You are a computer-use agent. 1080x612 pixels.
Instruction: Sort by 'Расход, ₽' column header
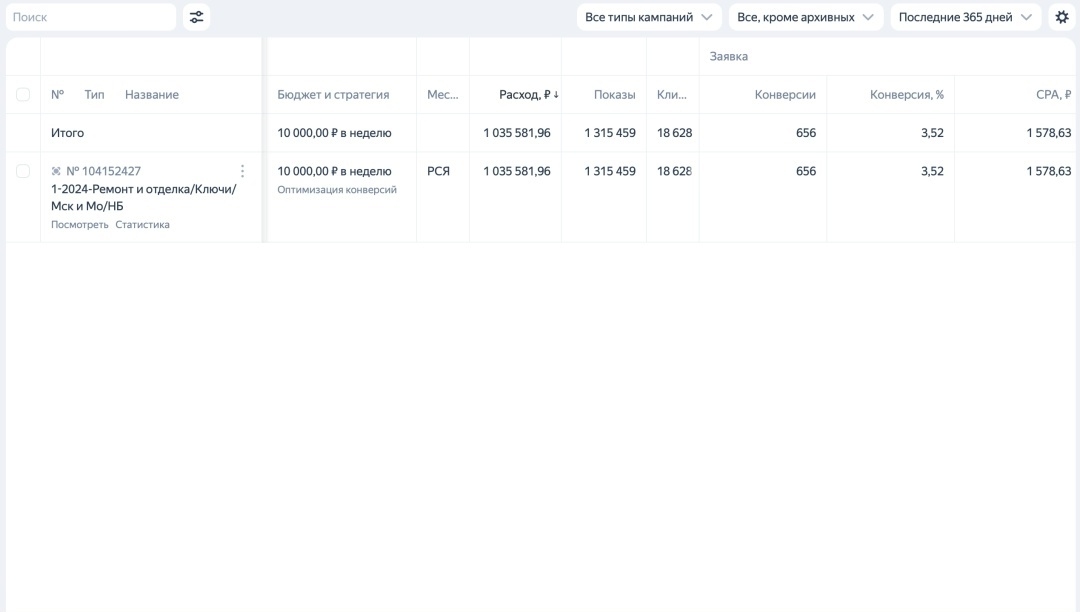[x=529, y=94]
